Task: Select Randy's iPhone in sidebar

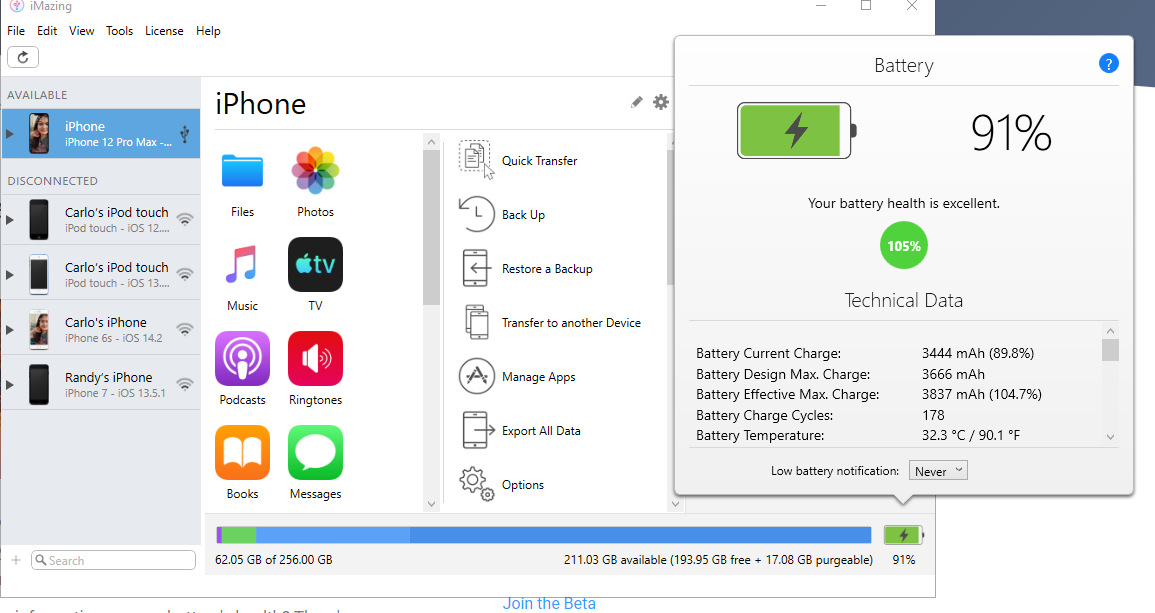Action: click(x=101, y=385)
